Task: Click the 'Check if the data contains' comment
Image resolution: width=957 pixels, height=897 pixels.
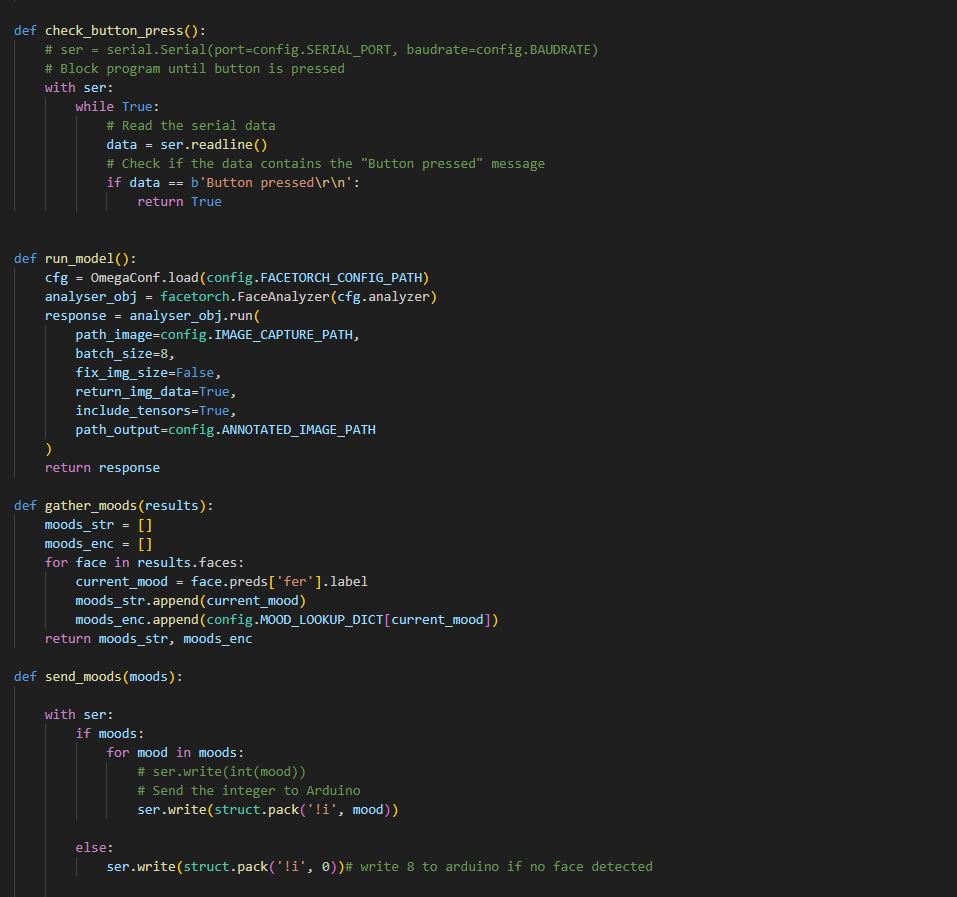Action: [x=325, y=164]
